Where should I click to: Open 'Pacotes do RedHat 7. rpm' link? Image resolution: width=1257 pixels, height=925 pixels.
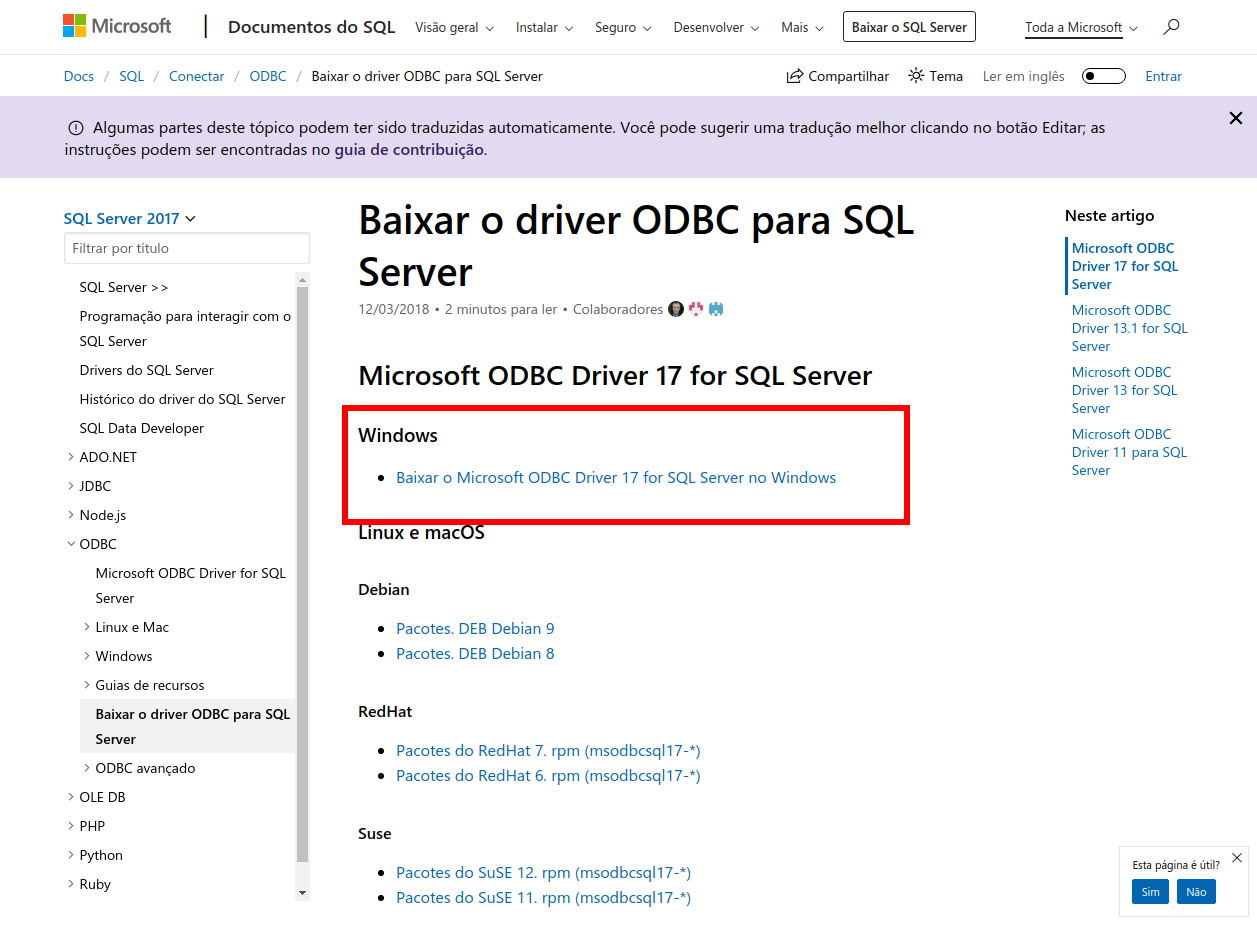548,751
